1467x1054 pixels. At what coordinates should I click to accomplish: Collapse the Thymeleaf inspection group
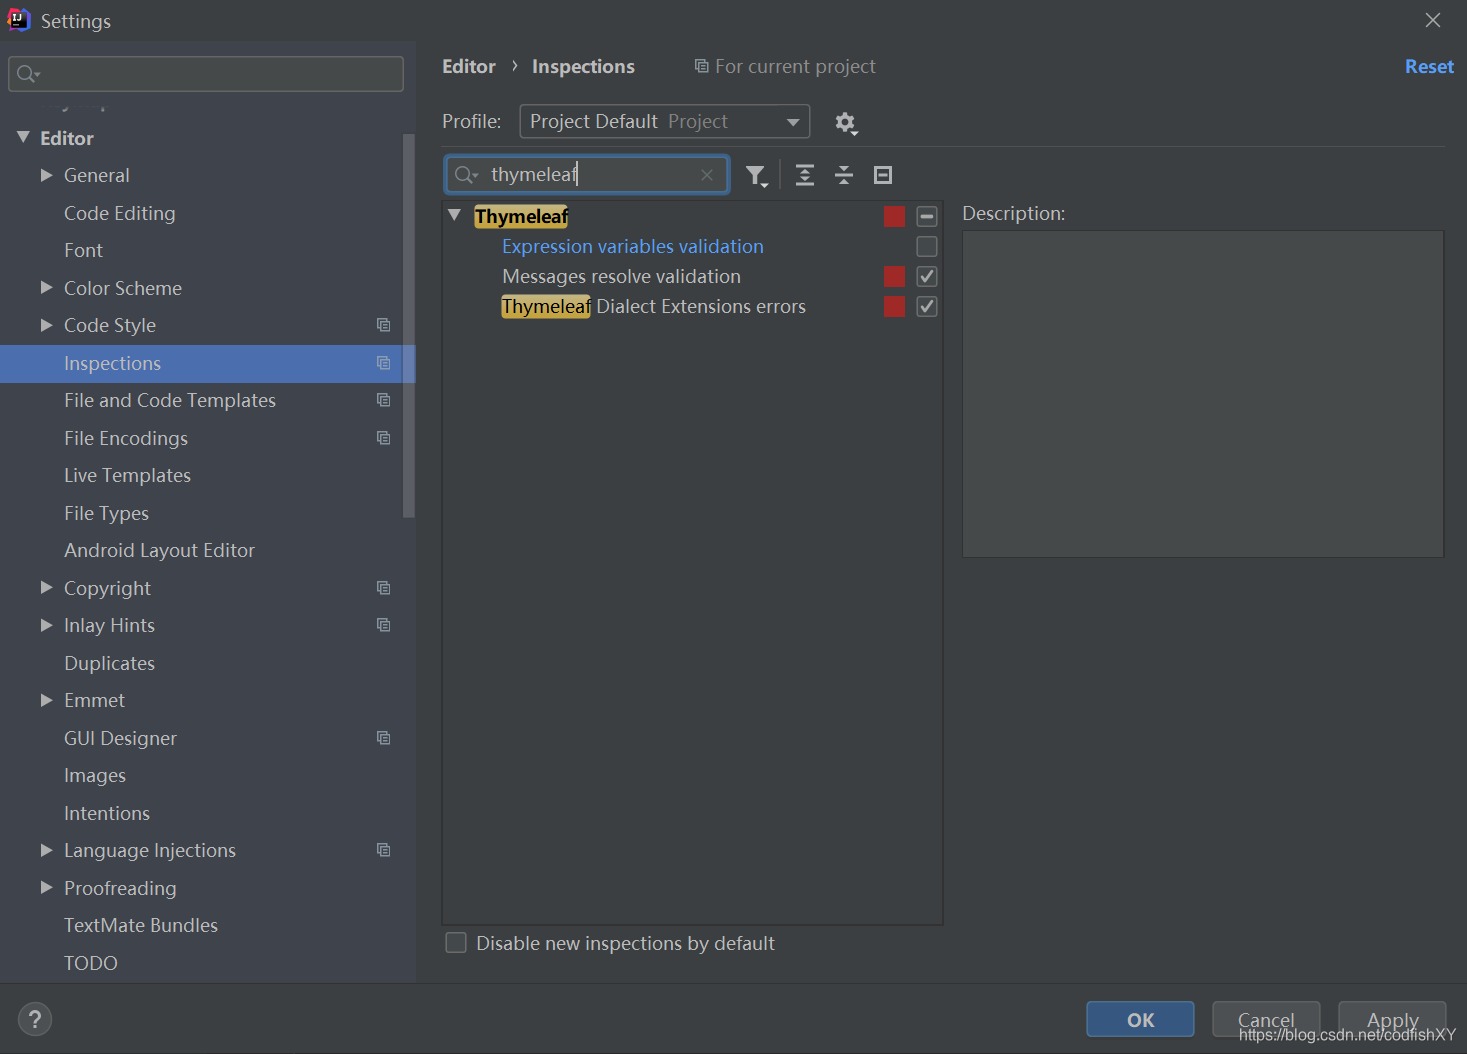pos(454,215)
